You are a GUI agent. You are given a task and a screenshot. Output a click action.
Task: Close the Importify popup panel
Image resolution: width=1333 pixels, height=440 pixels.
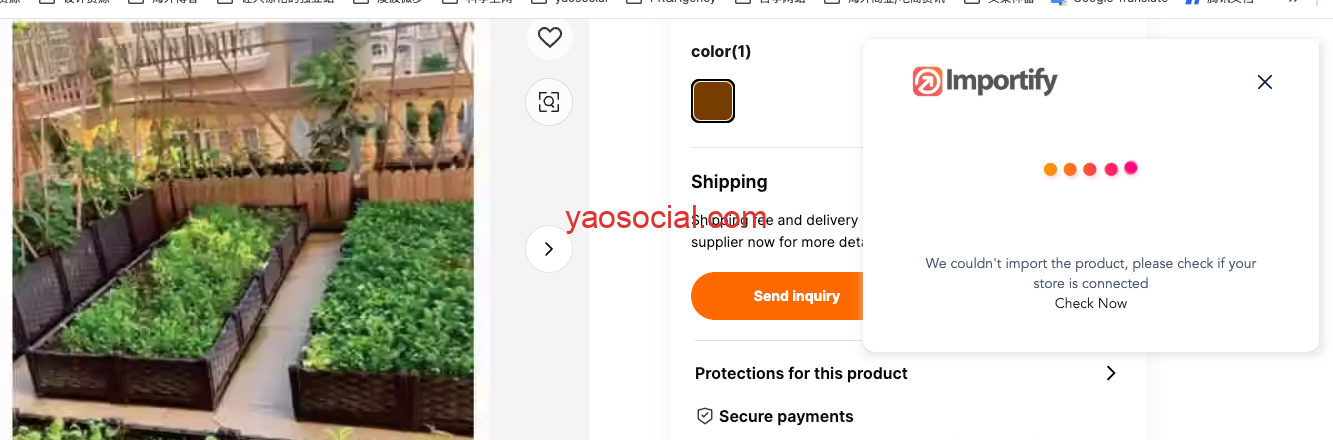tap(1265, 82)
